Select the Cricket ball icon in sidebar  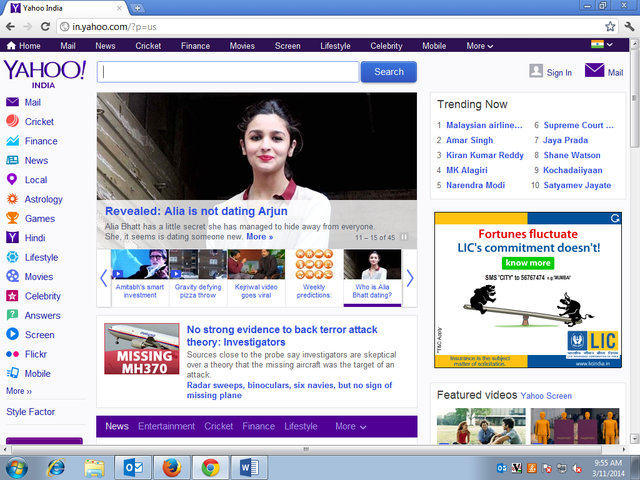pos(12,121)
